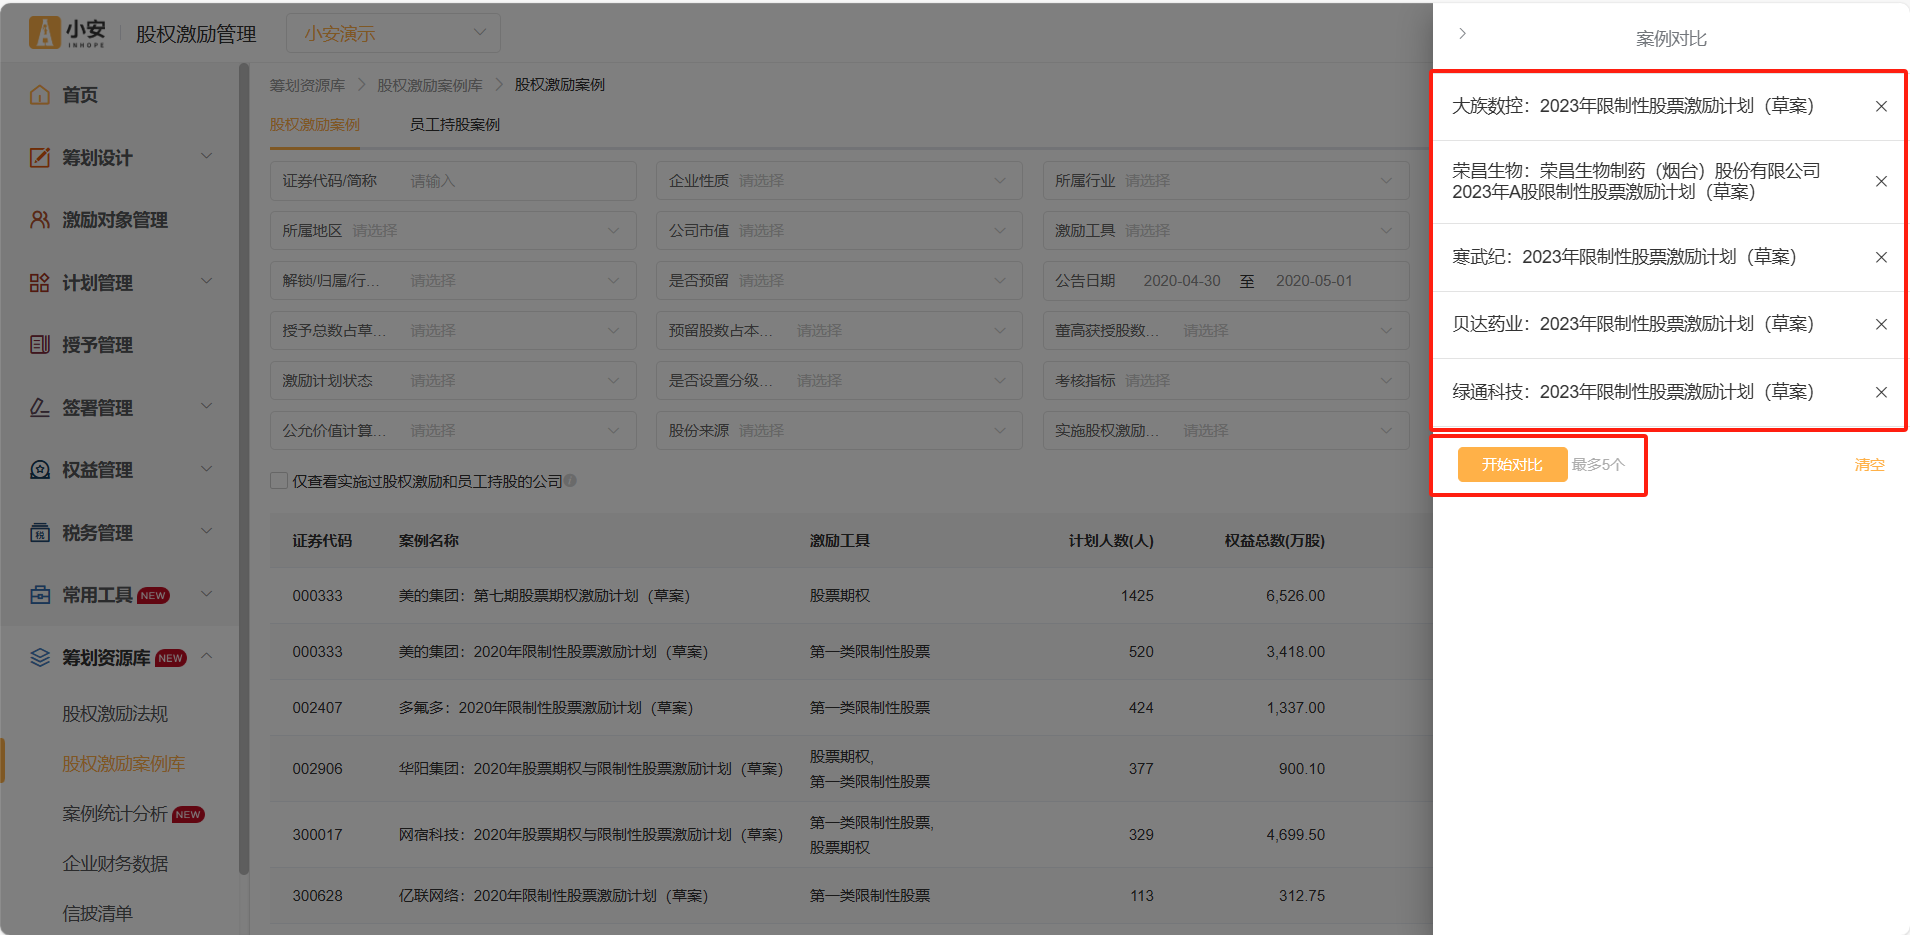Image resolution: width=1910 pixels, height=935 pixels.
Task: Check 仅查看实施过股权激励和员工持股的公司 checkbox
Action: [x=279, y=481]
